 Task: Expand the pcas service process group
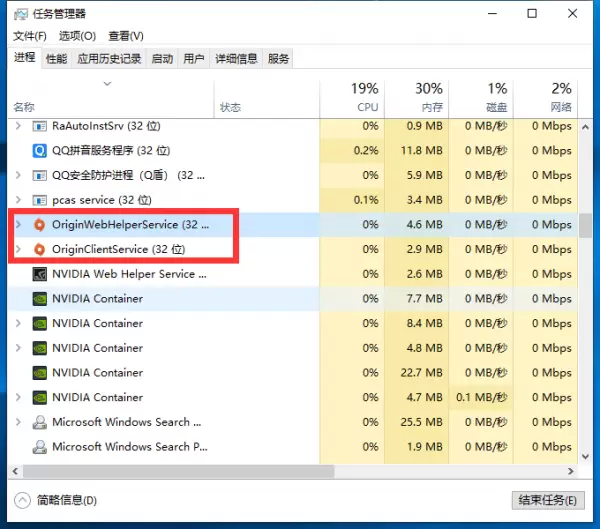coord(18,199)
